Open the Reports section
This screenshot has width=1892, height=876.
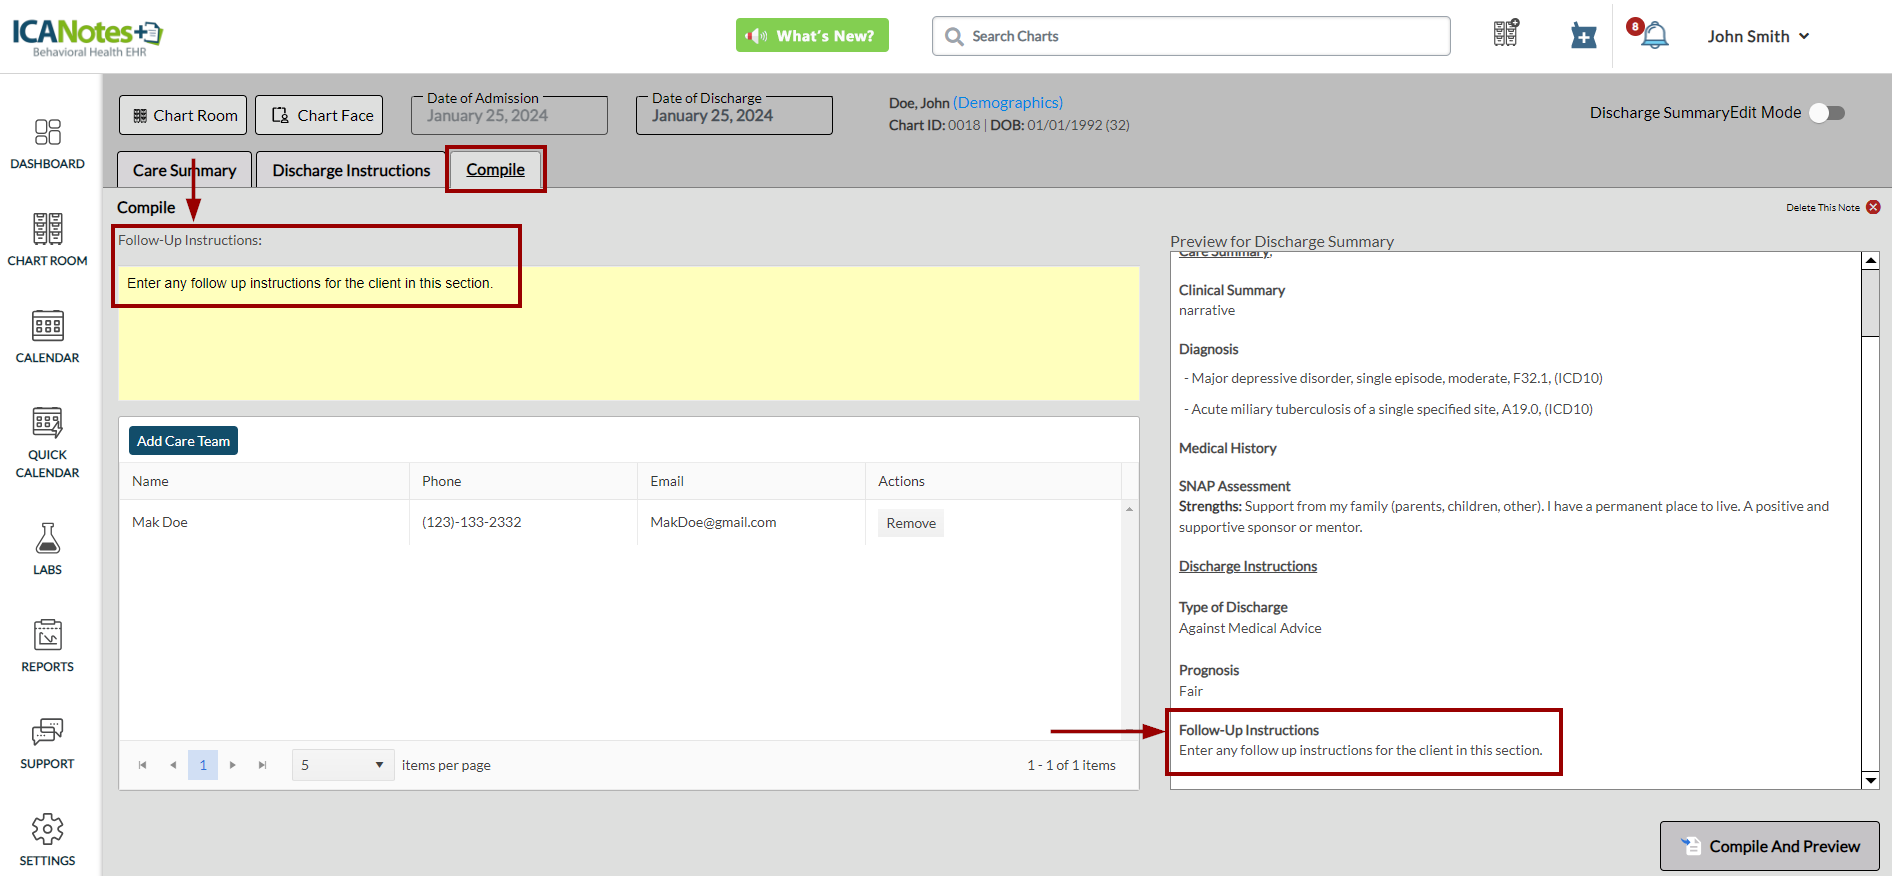[47, 646]
